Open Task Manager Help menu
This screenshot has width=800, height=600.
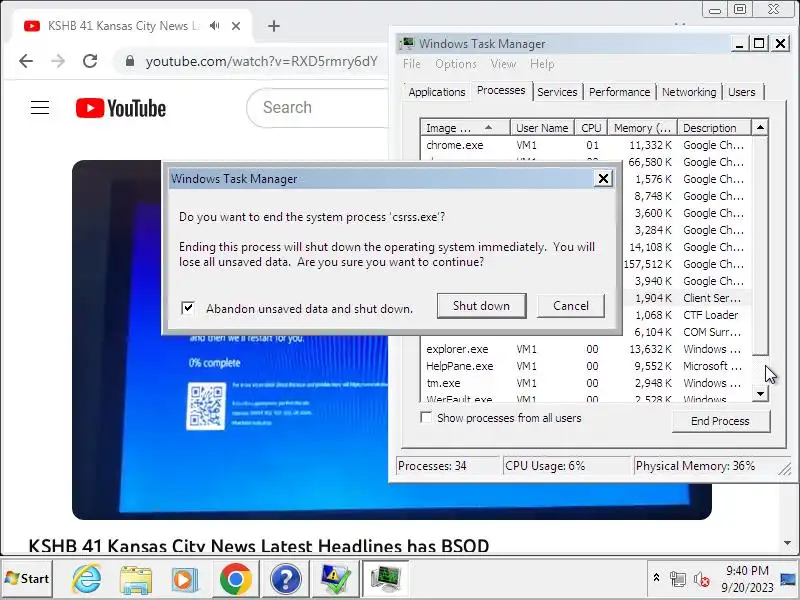(542, 64)
